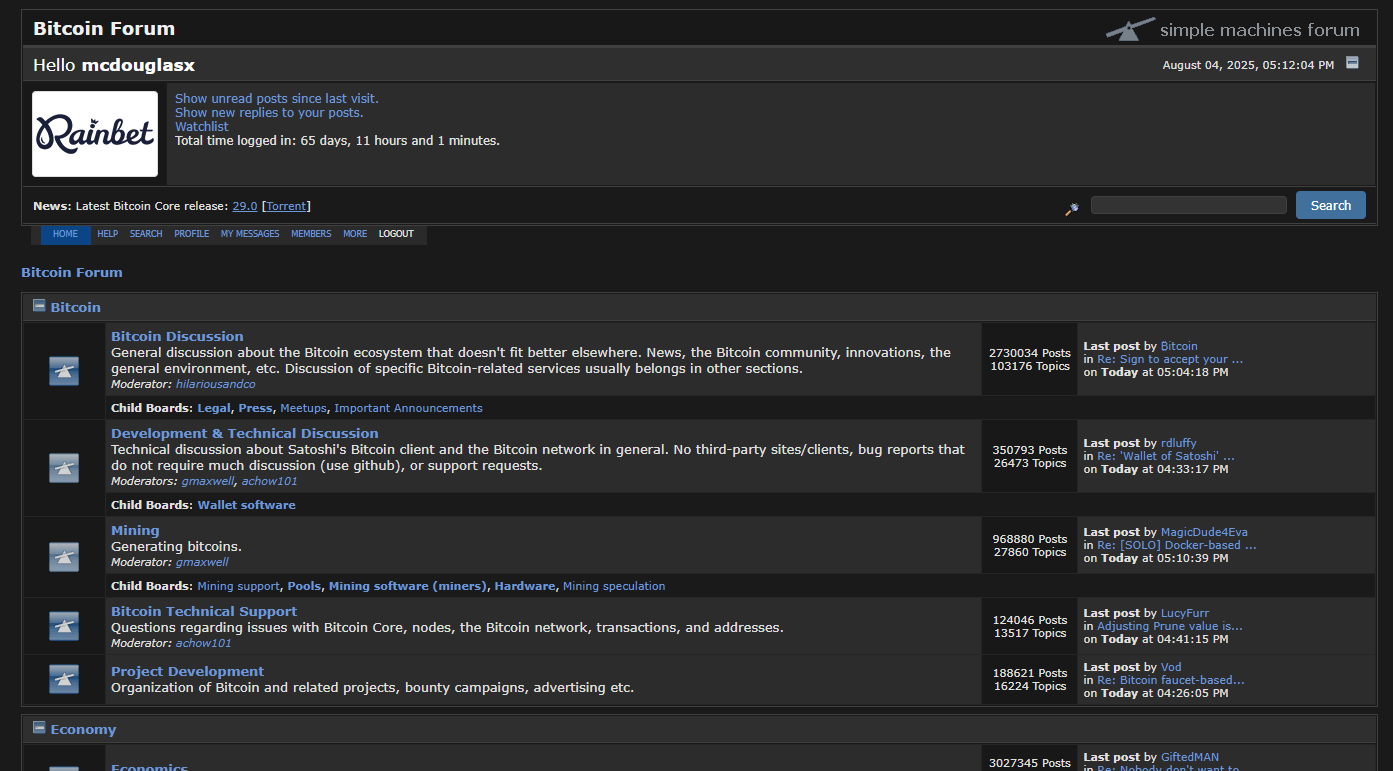Open the Pools child board
1393x771 pixels.
pyautogui.click(x=305, y=586)
